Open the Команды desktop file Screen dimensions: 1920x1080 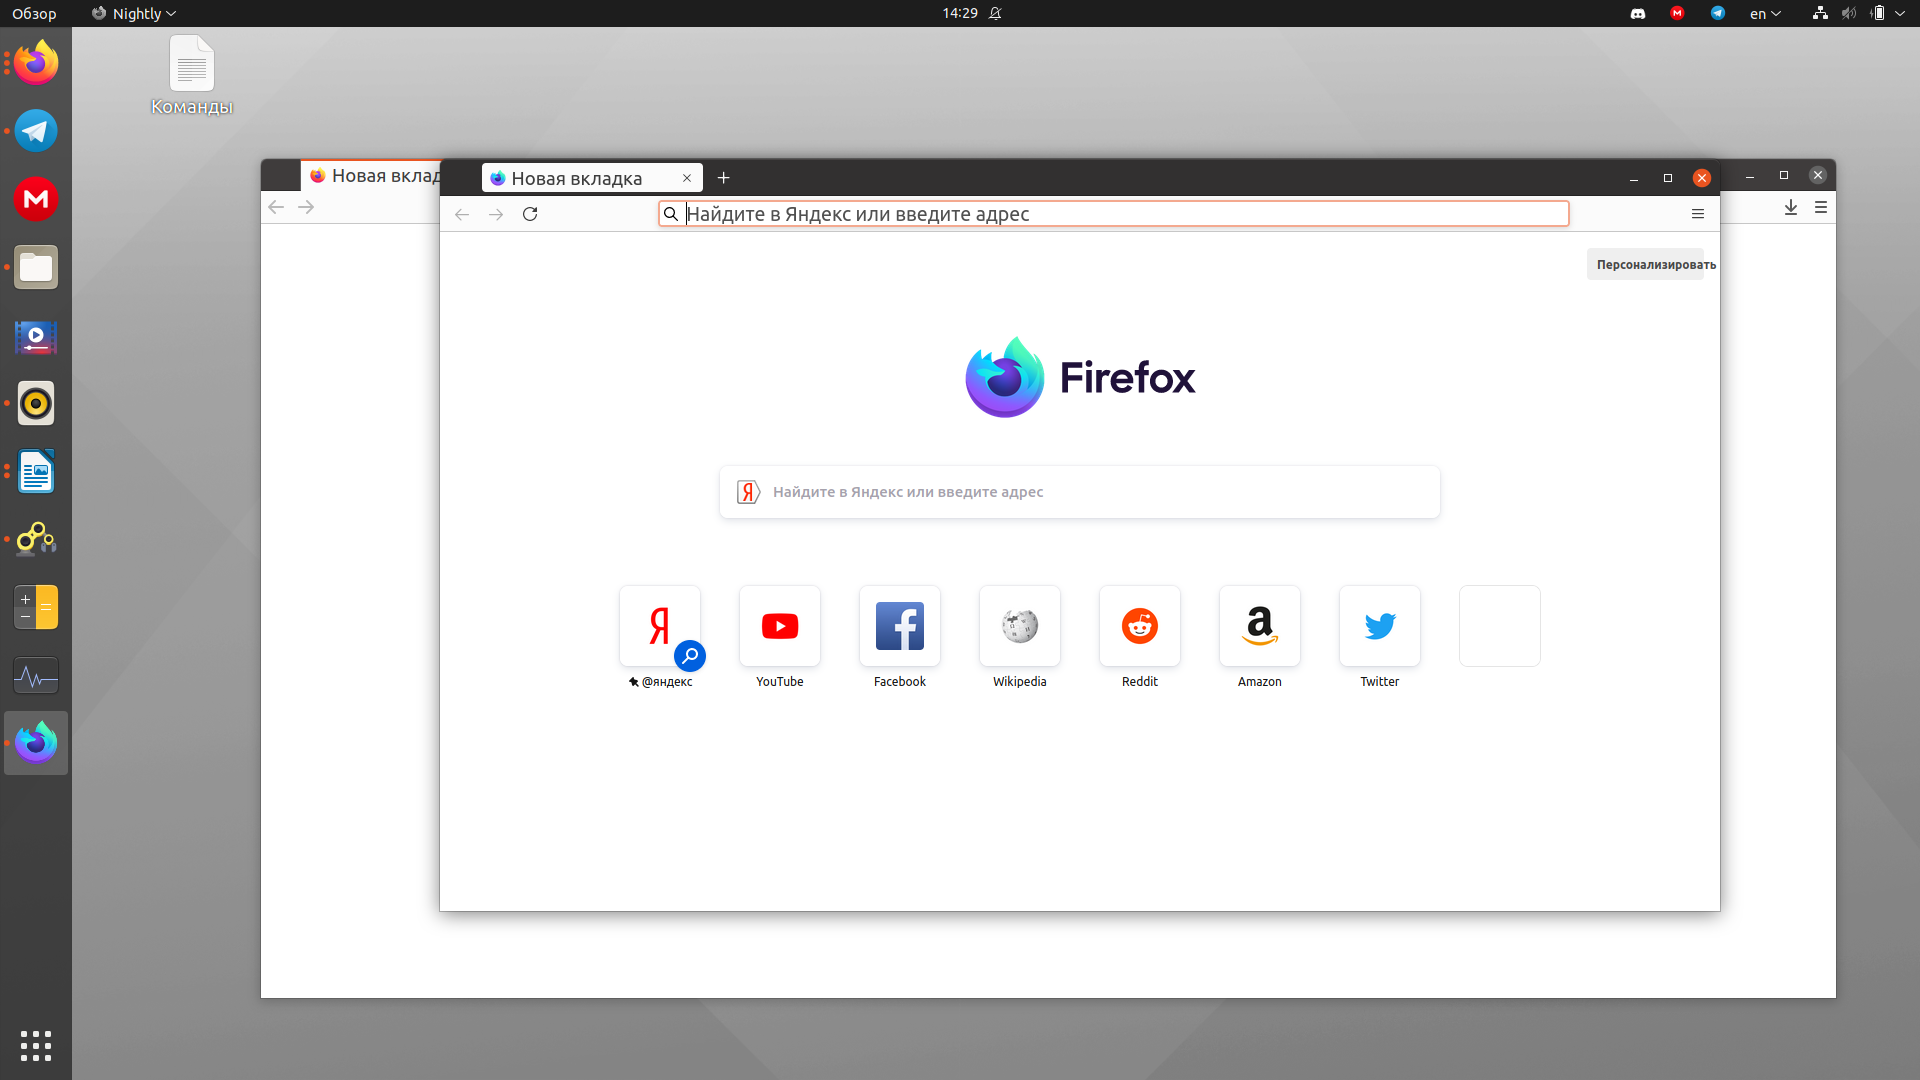[x=192, y=76]
